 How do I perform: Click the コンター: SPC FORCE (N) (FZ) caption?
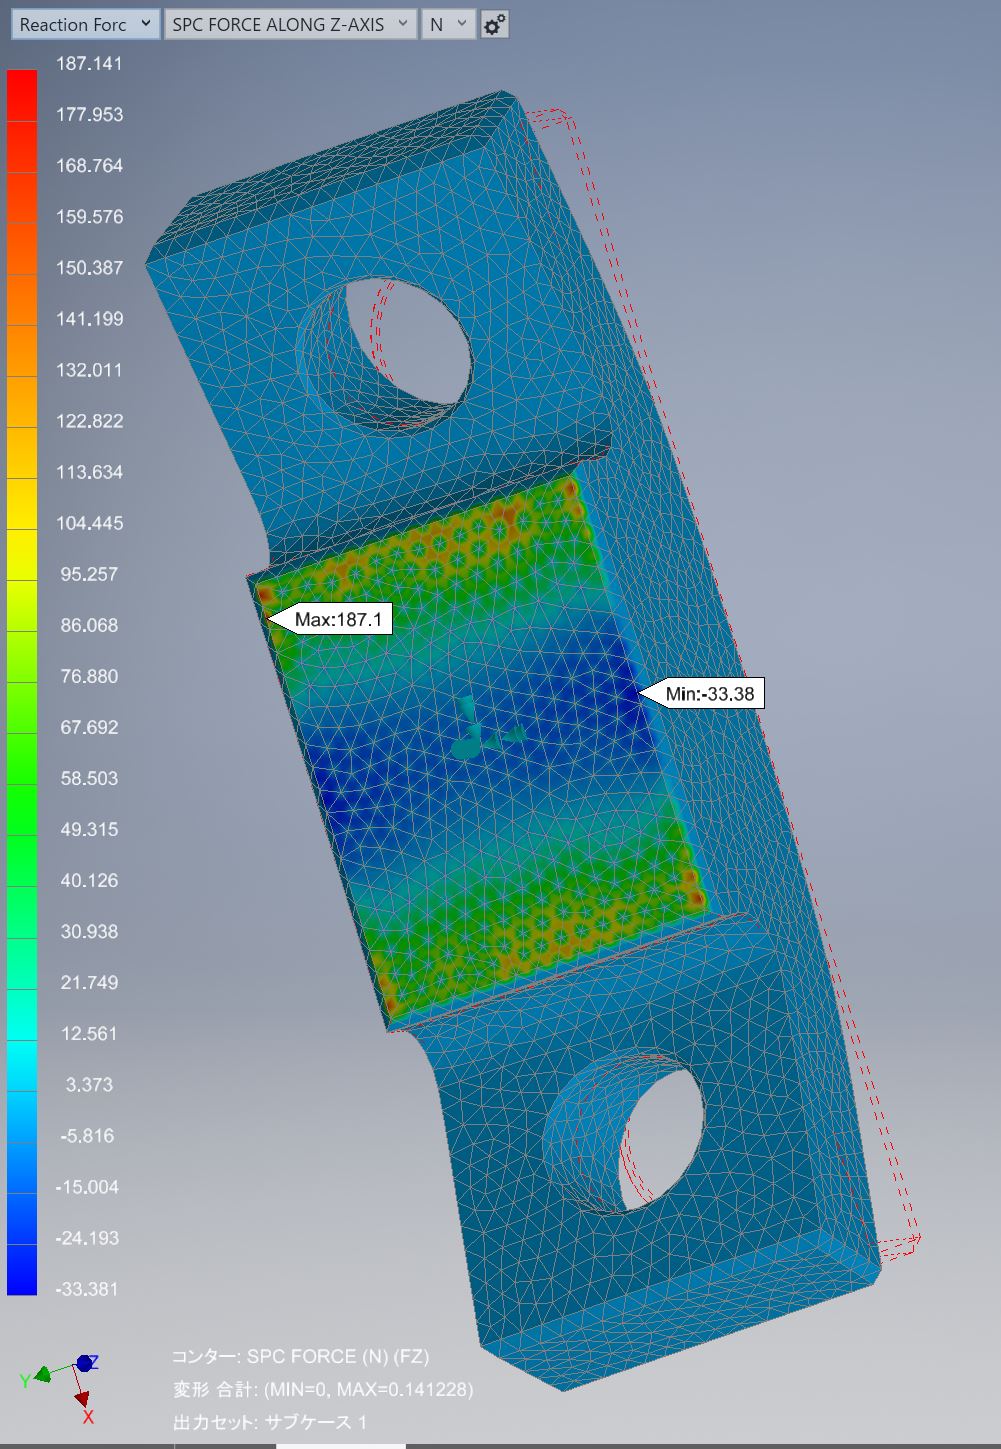300,1356
